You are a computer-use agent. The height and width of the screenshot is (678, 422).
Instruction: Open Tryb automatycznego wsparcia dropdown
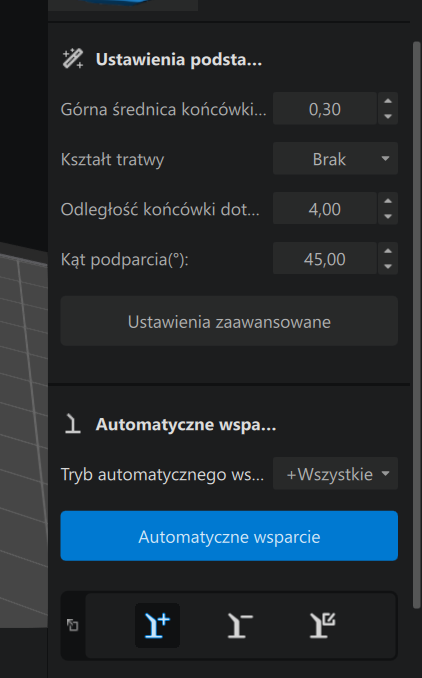[x=335, y=474]
